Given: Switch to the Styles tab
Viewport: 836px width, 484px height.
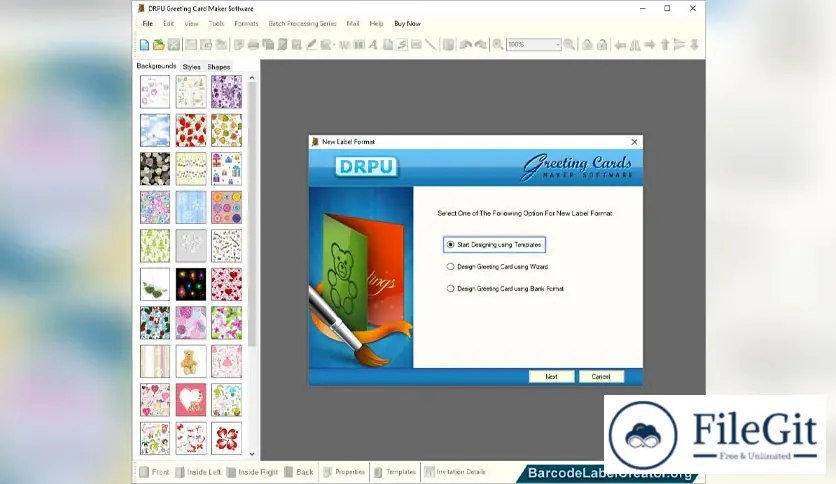Looking at the screenshot, I should (x=191, y=67).
